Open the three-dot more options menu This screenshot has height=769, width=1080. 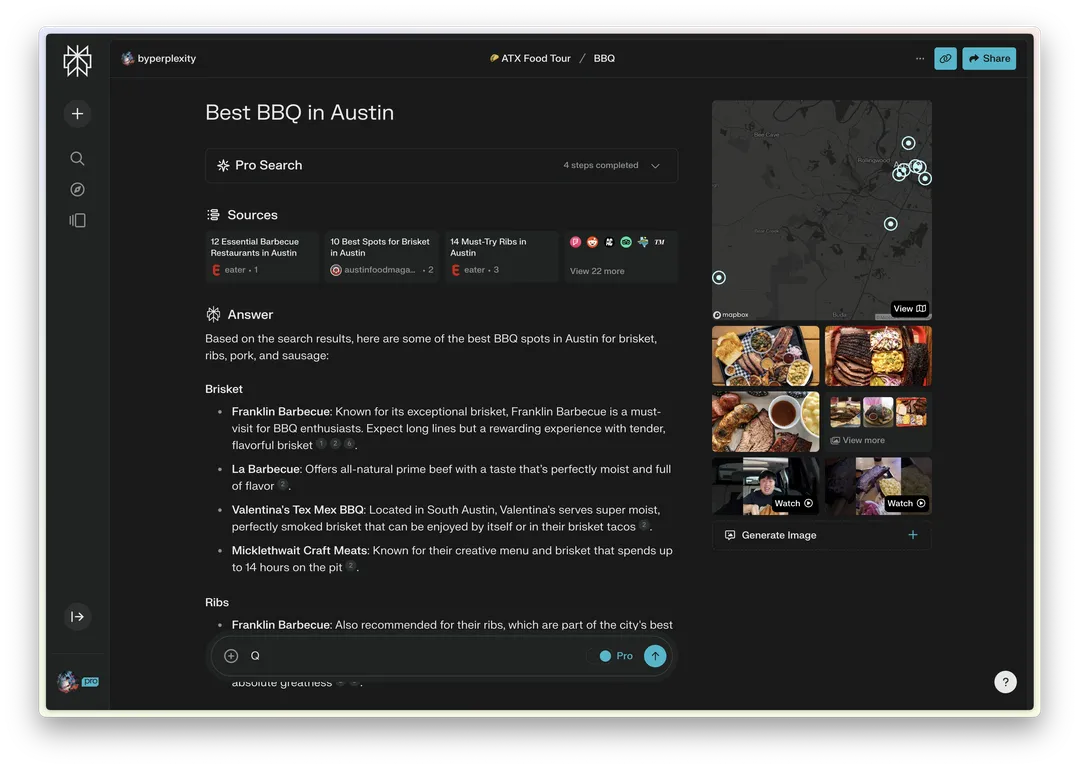click(x=920, y=59)
